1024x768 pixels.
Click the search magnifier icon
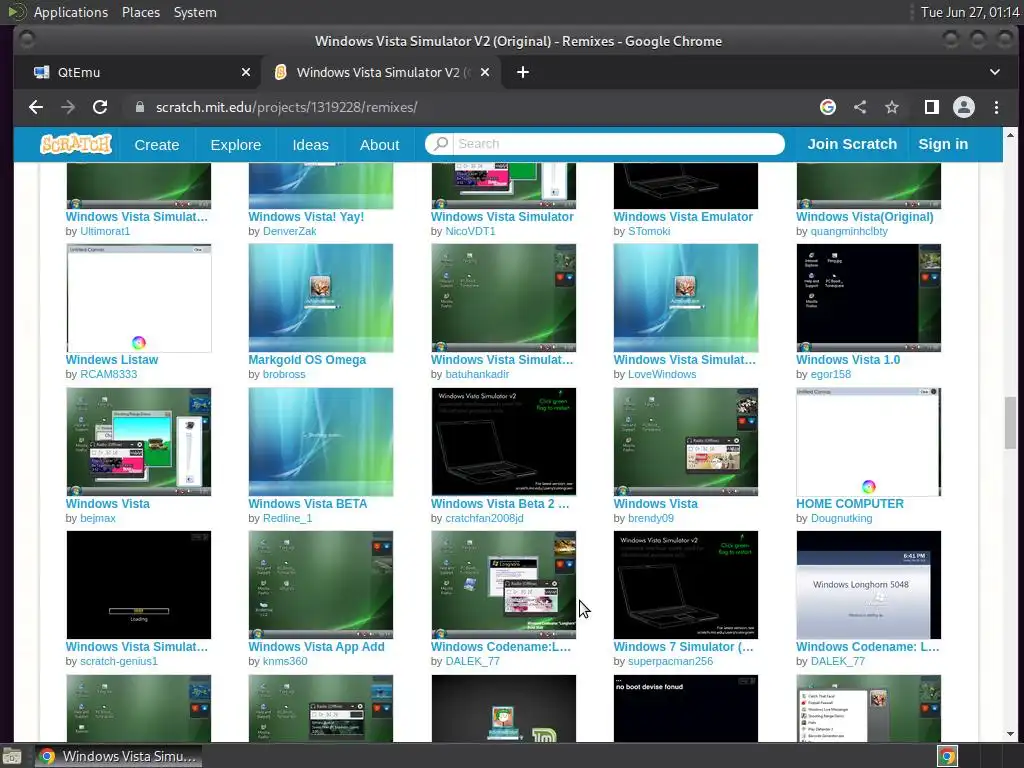(x=441, y=144)
